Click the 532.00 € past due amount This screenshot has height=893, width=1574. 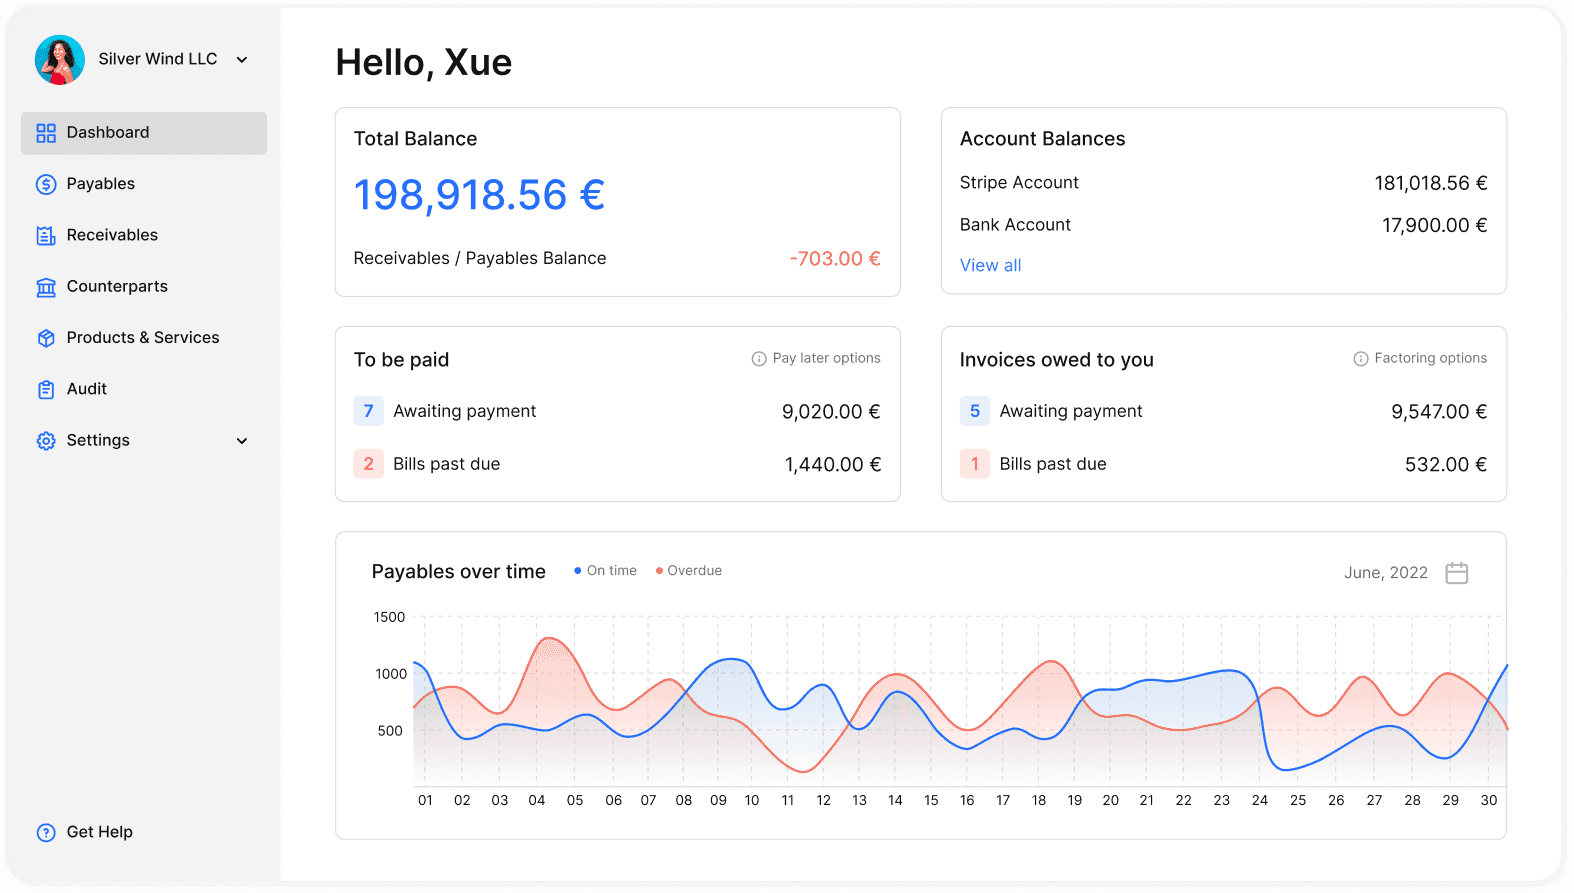(x=1446, y=465)
